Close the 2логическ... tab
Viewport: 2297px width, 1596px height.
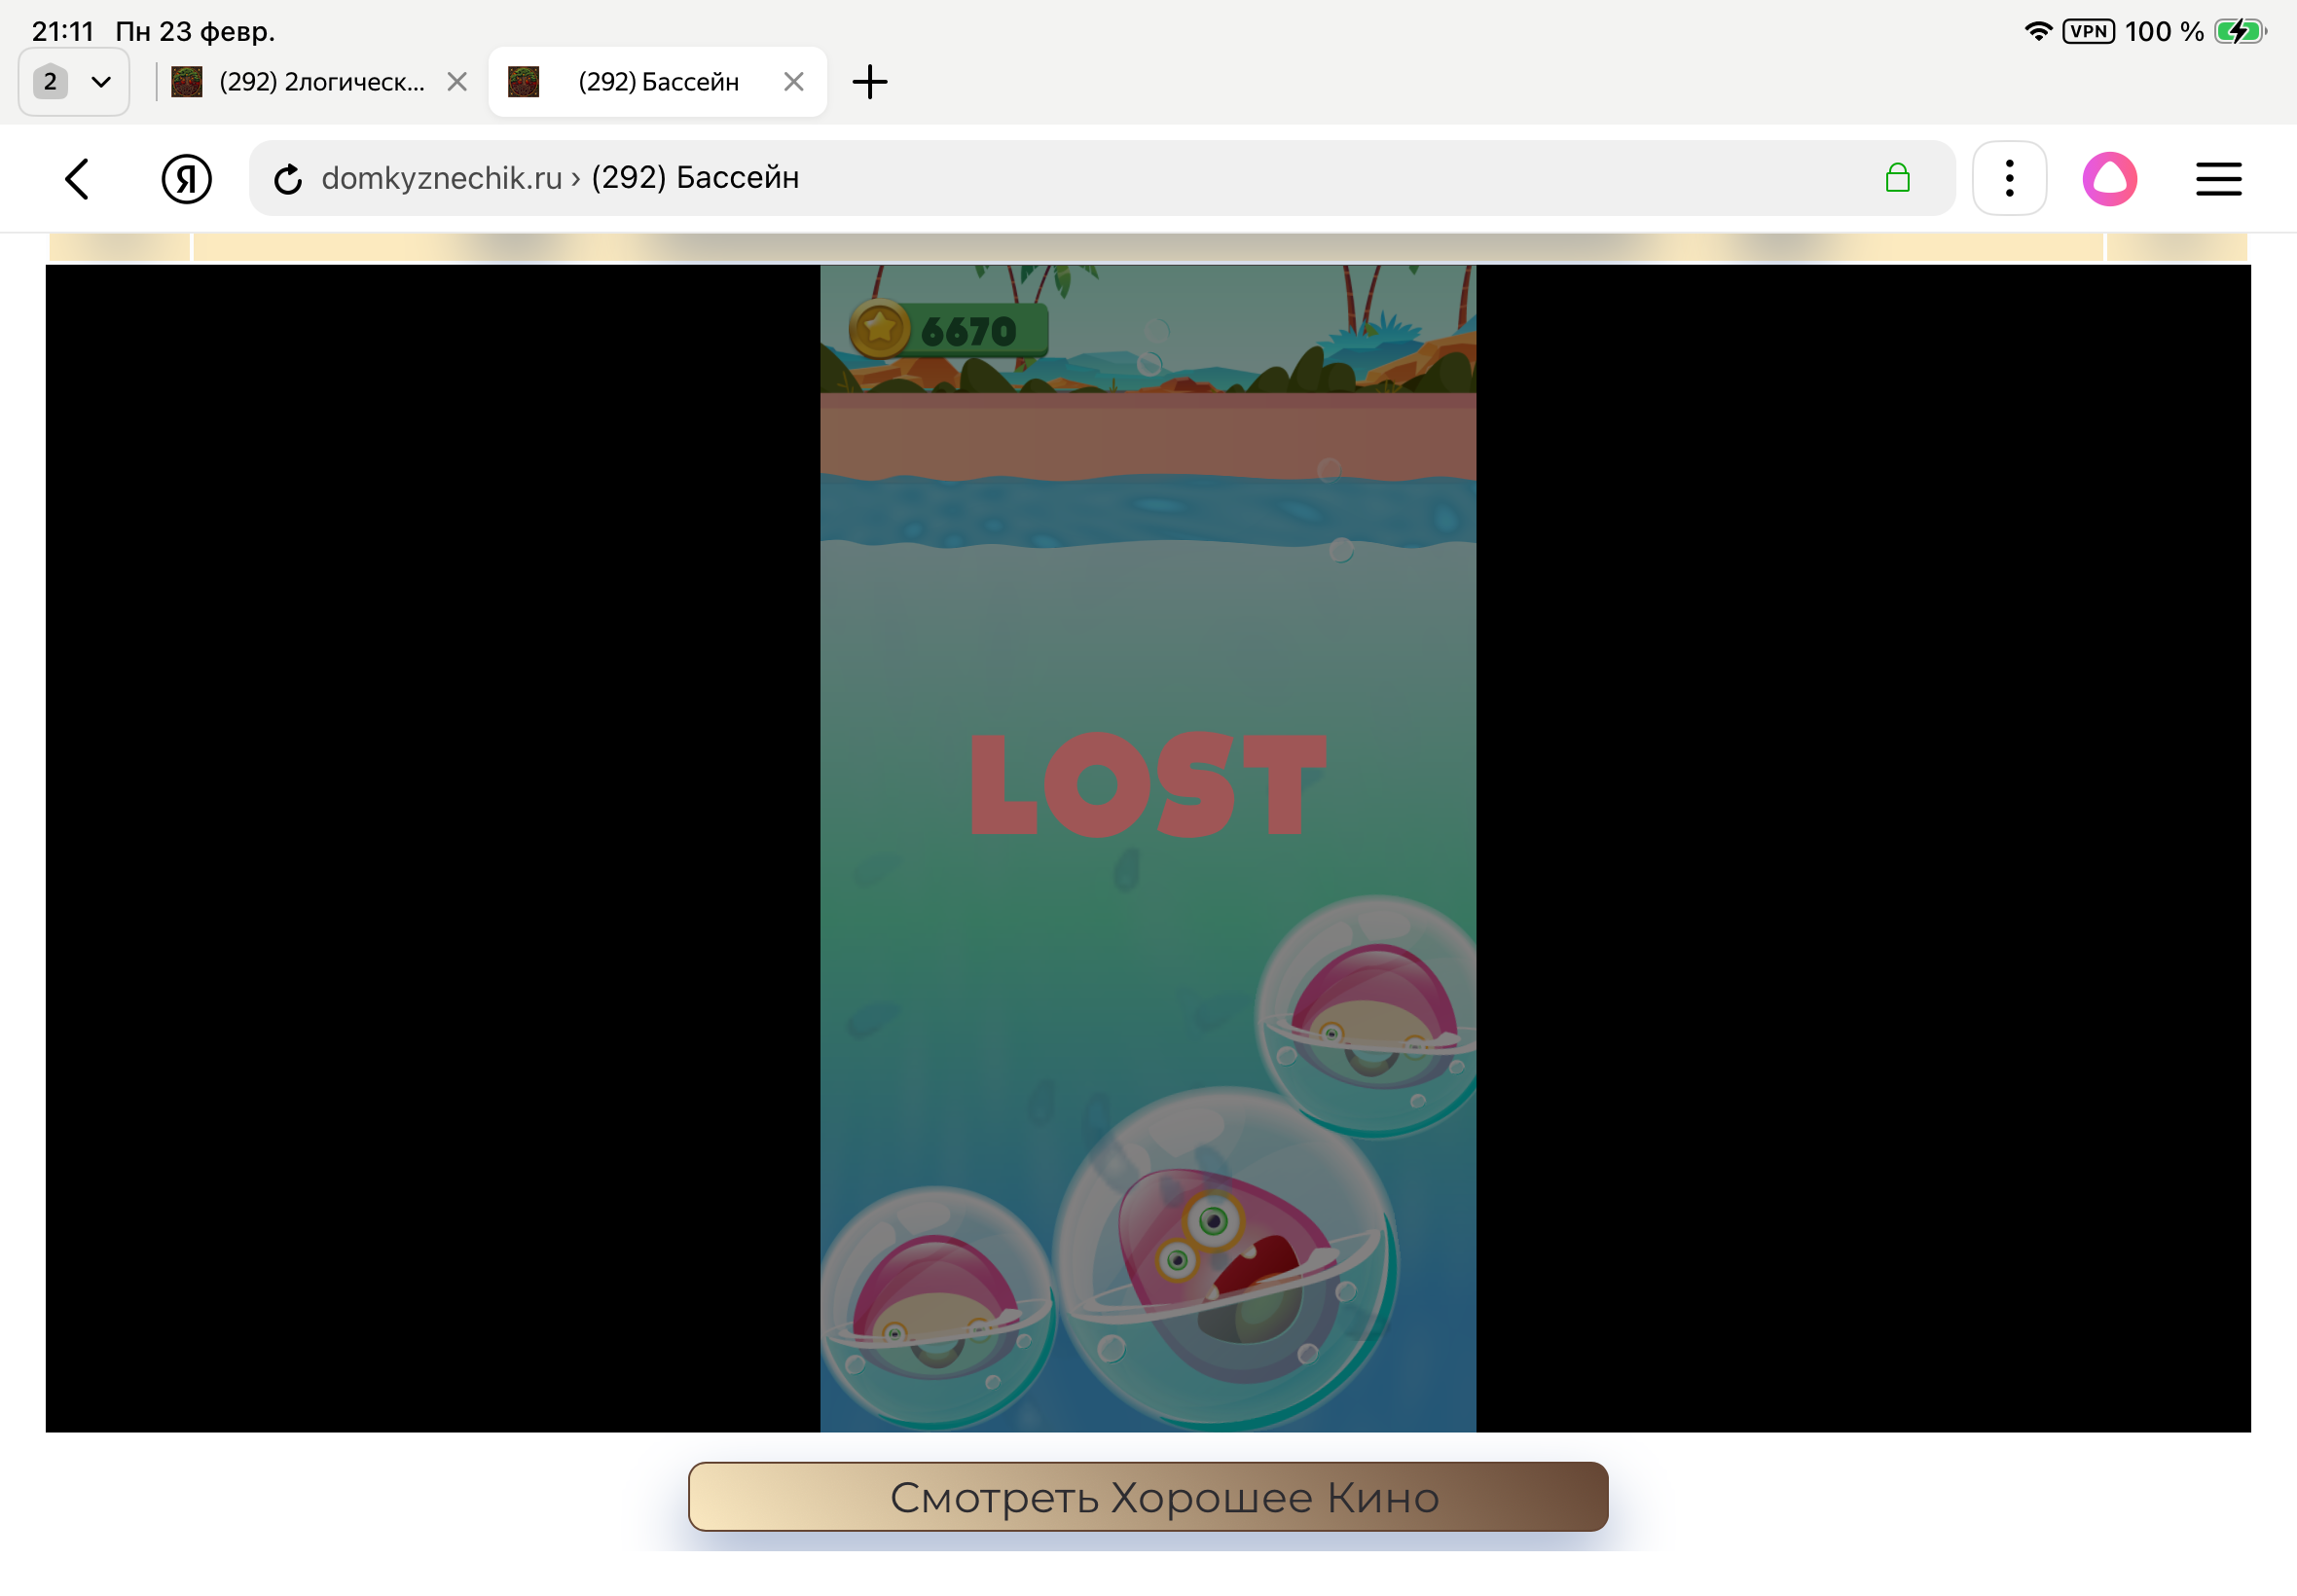click(x=457, y=82)
